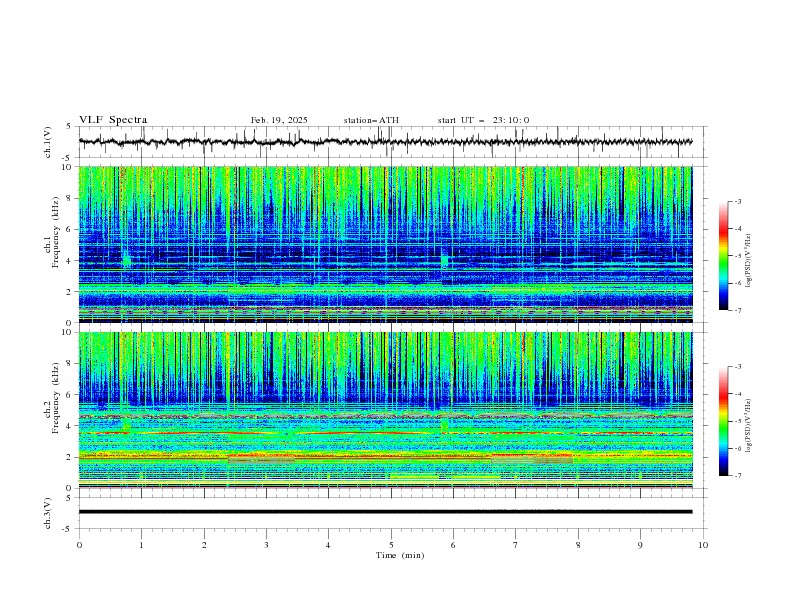The image size is (792, 612).
Task: Click the time axis tick label "0"
Action: pos(79,545)
